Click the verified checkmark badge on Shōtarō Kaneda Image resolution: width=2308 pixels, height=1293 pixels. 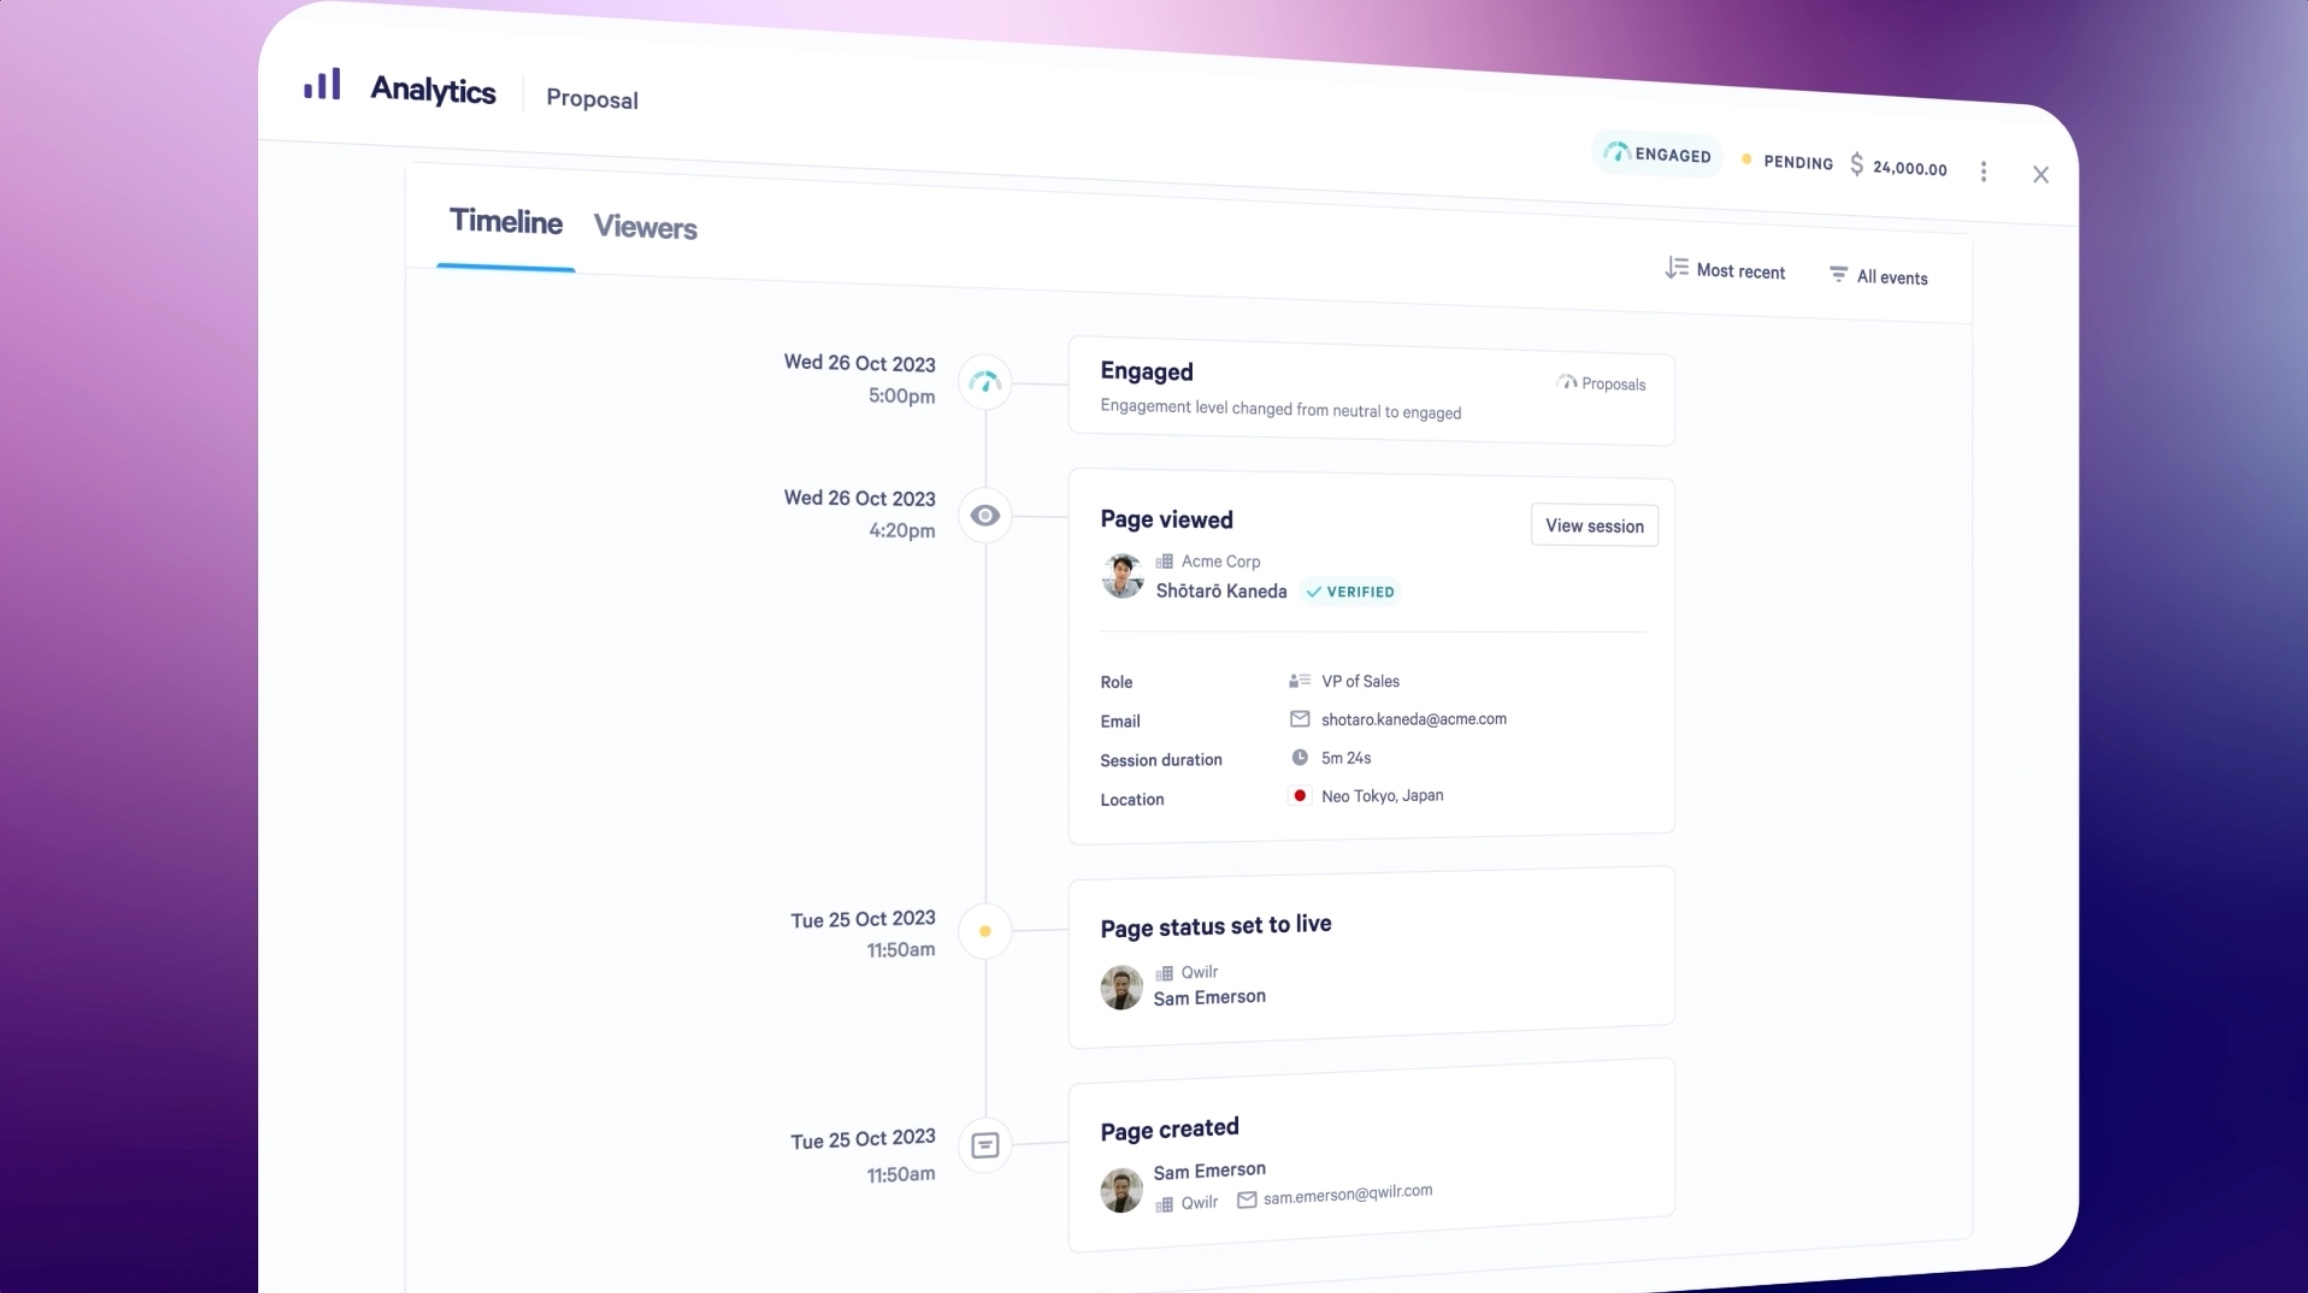pos(1316,591)
